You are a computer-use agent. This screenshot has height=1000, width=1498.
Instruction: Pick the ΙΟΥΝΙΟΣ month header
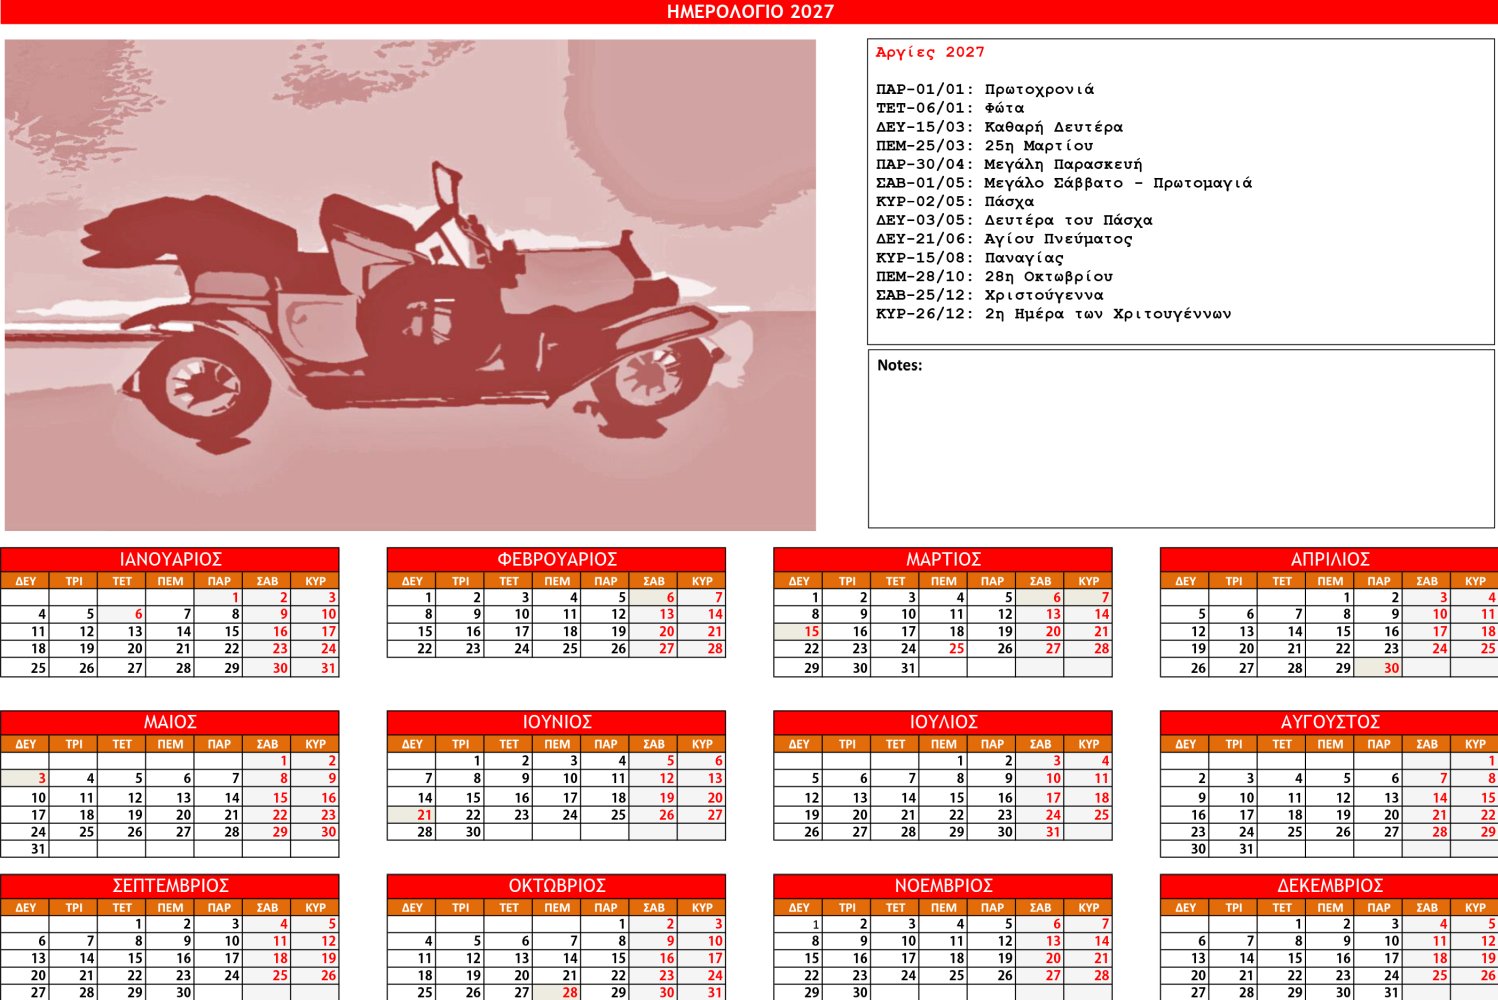coord(556,722)
